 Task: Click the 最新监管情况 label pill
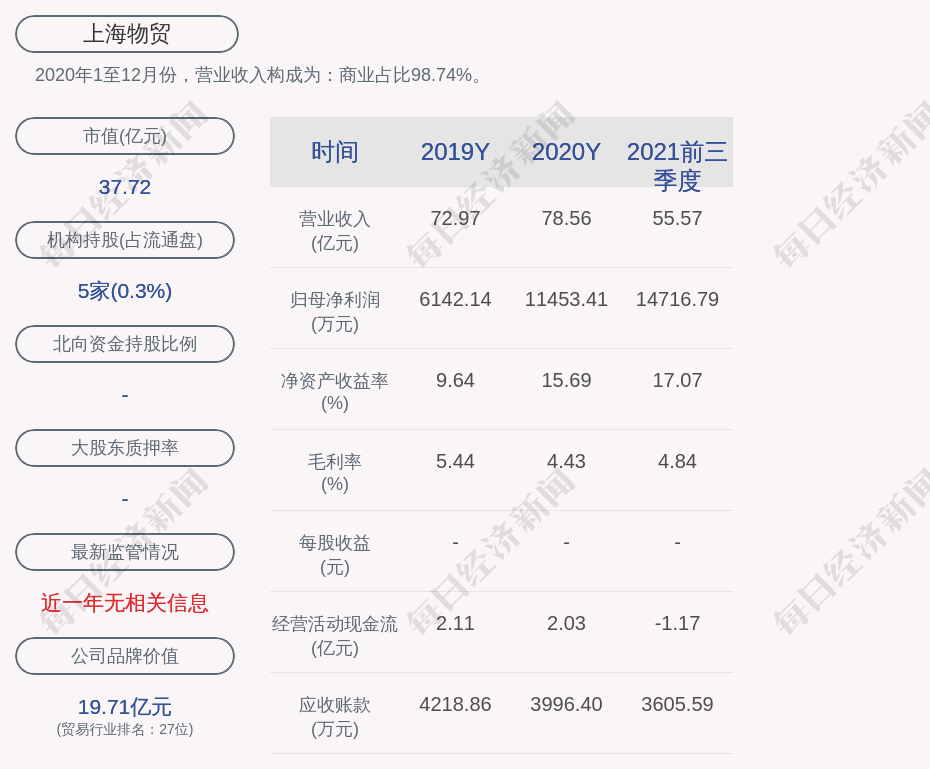pyautogui.click(x=125, y=552)
